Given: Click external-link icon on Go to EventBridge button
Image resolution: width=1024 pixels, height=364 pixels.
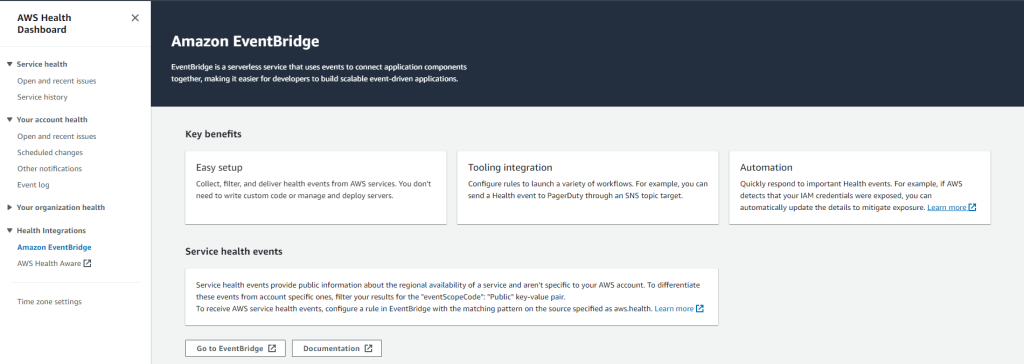Looking at the screenshot, I should click(x=272, y=348).
